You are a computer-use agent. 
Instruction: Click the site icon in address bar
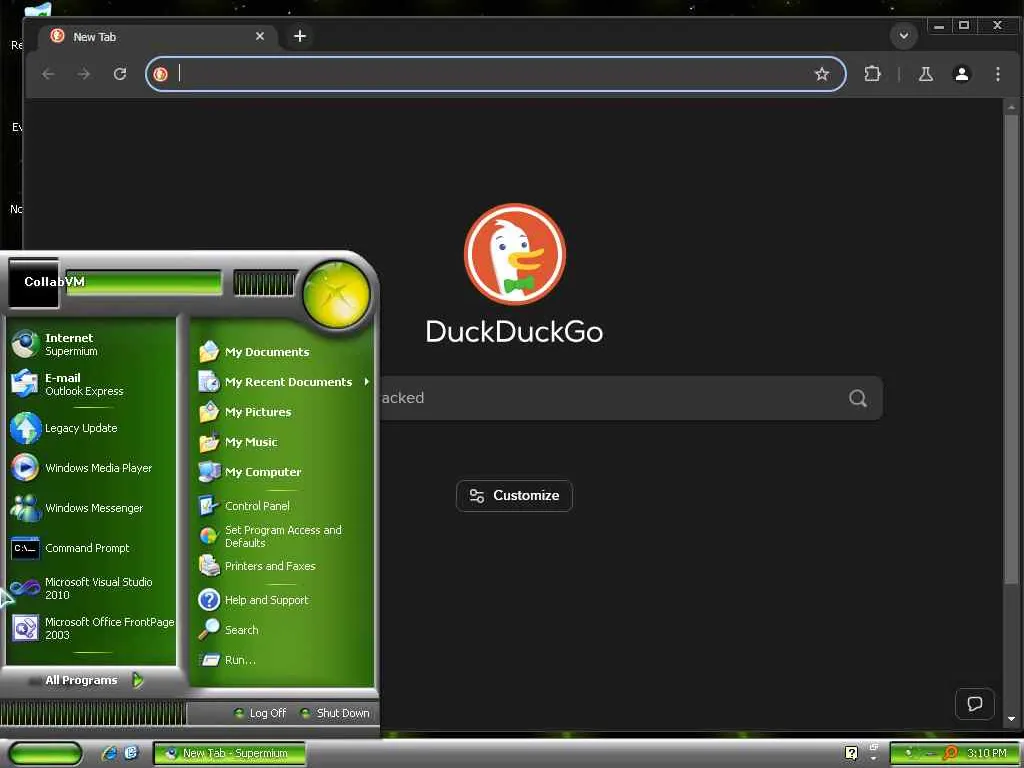pyautogui.click(x=161, y=74)
